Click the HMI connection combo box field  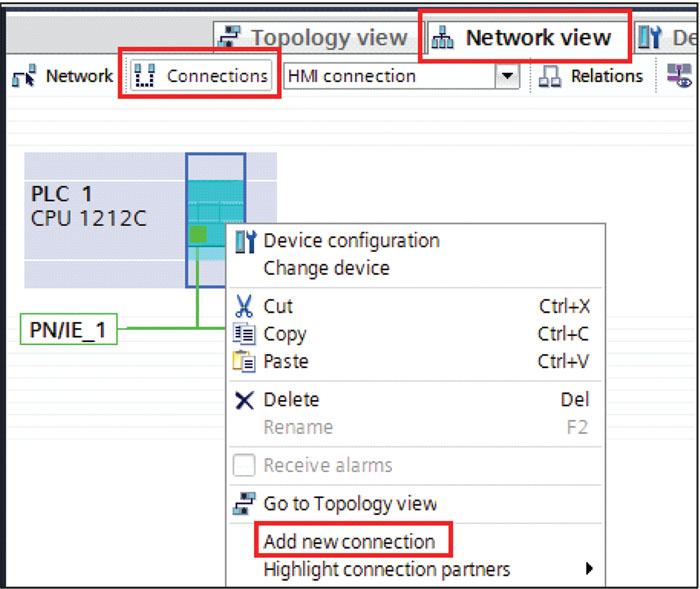[x=390, y=76]
